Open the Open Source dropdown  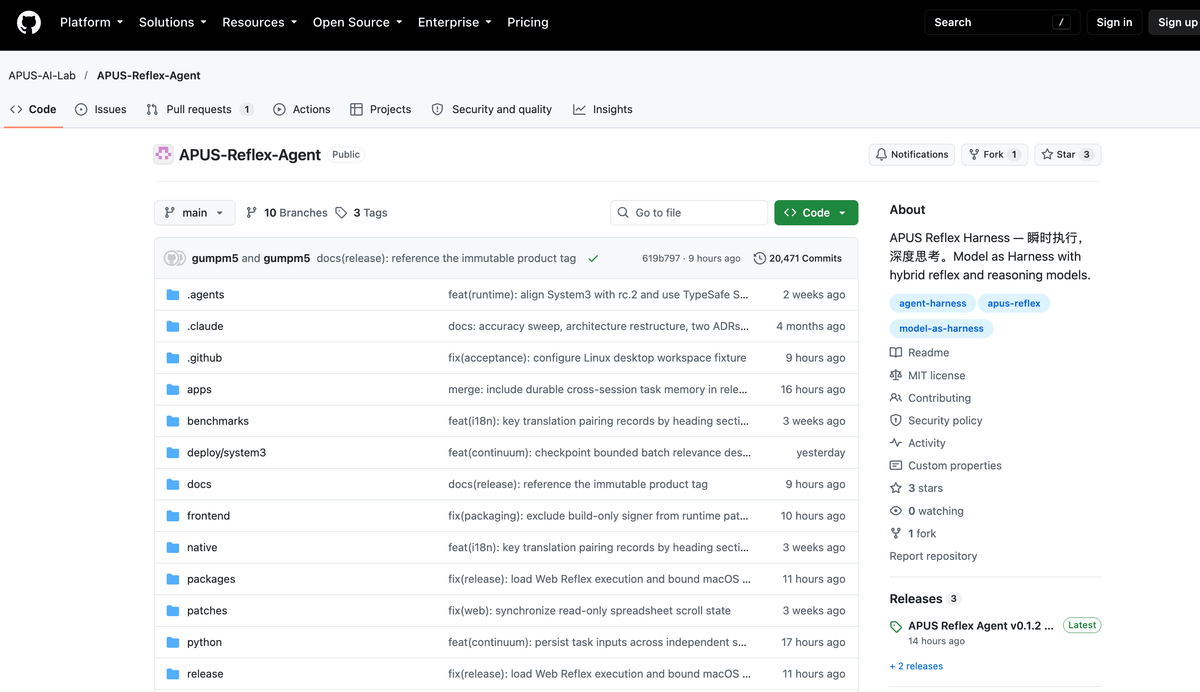point(357,22)
